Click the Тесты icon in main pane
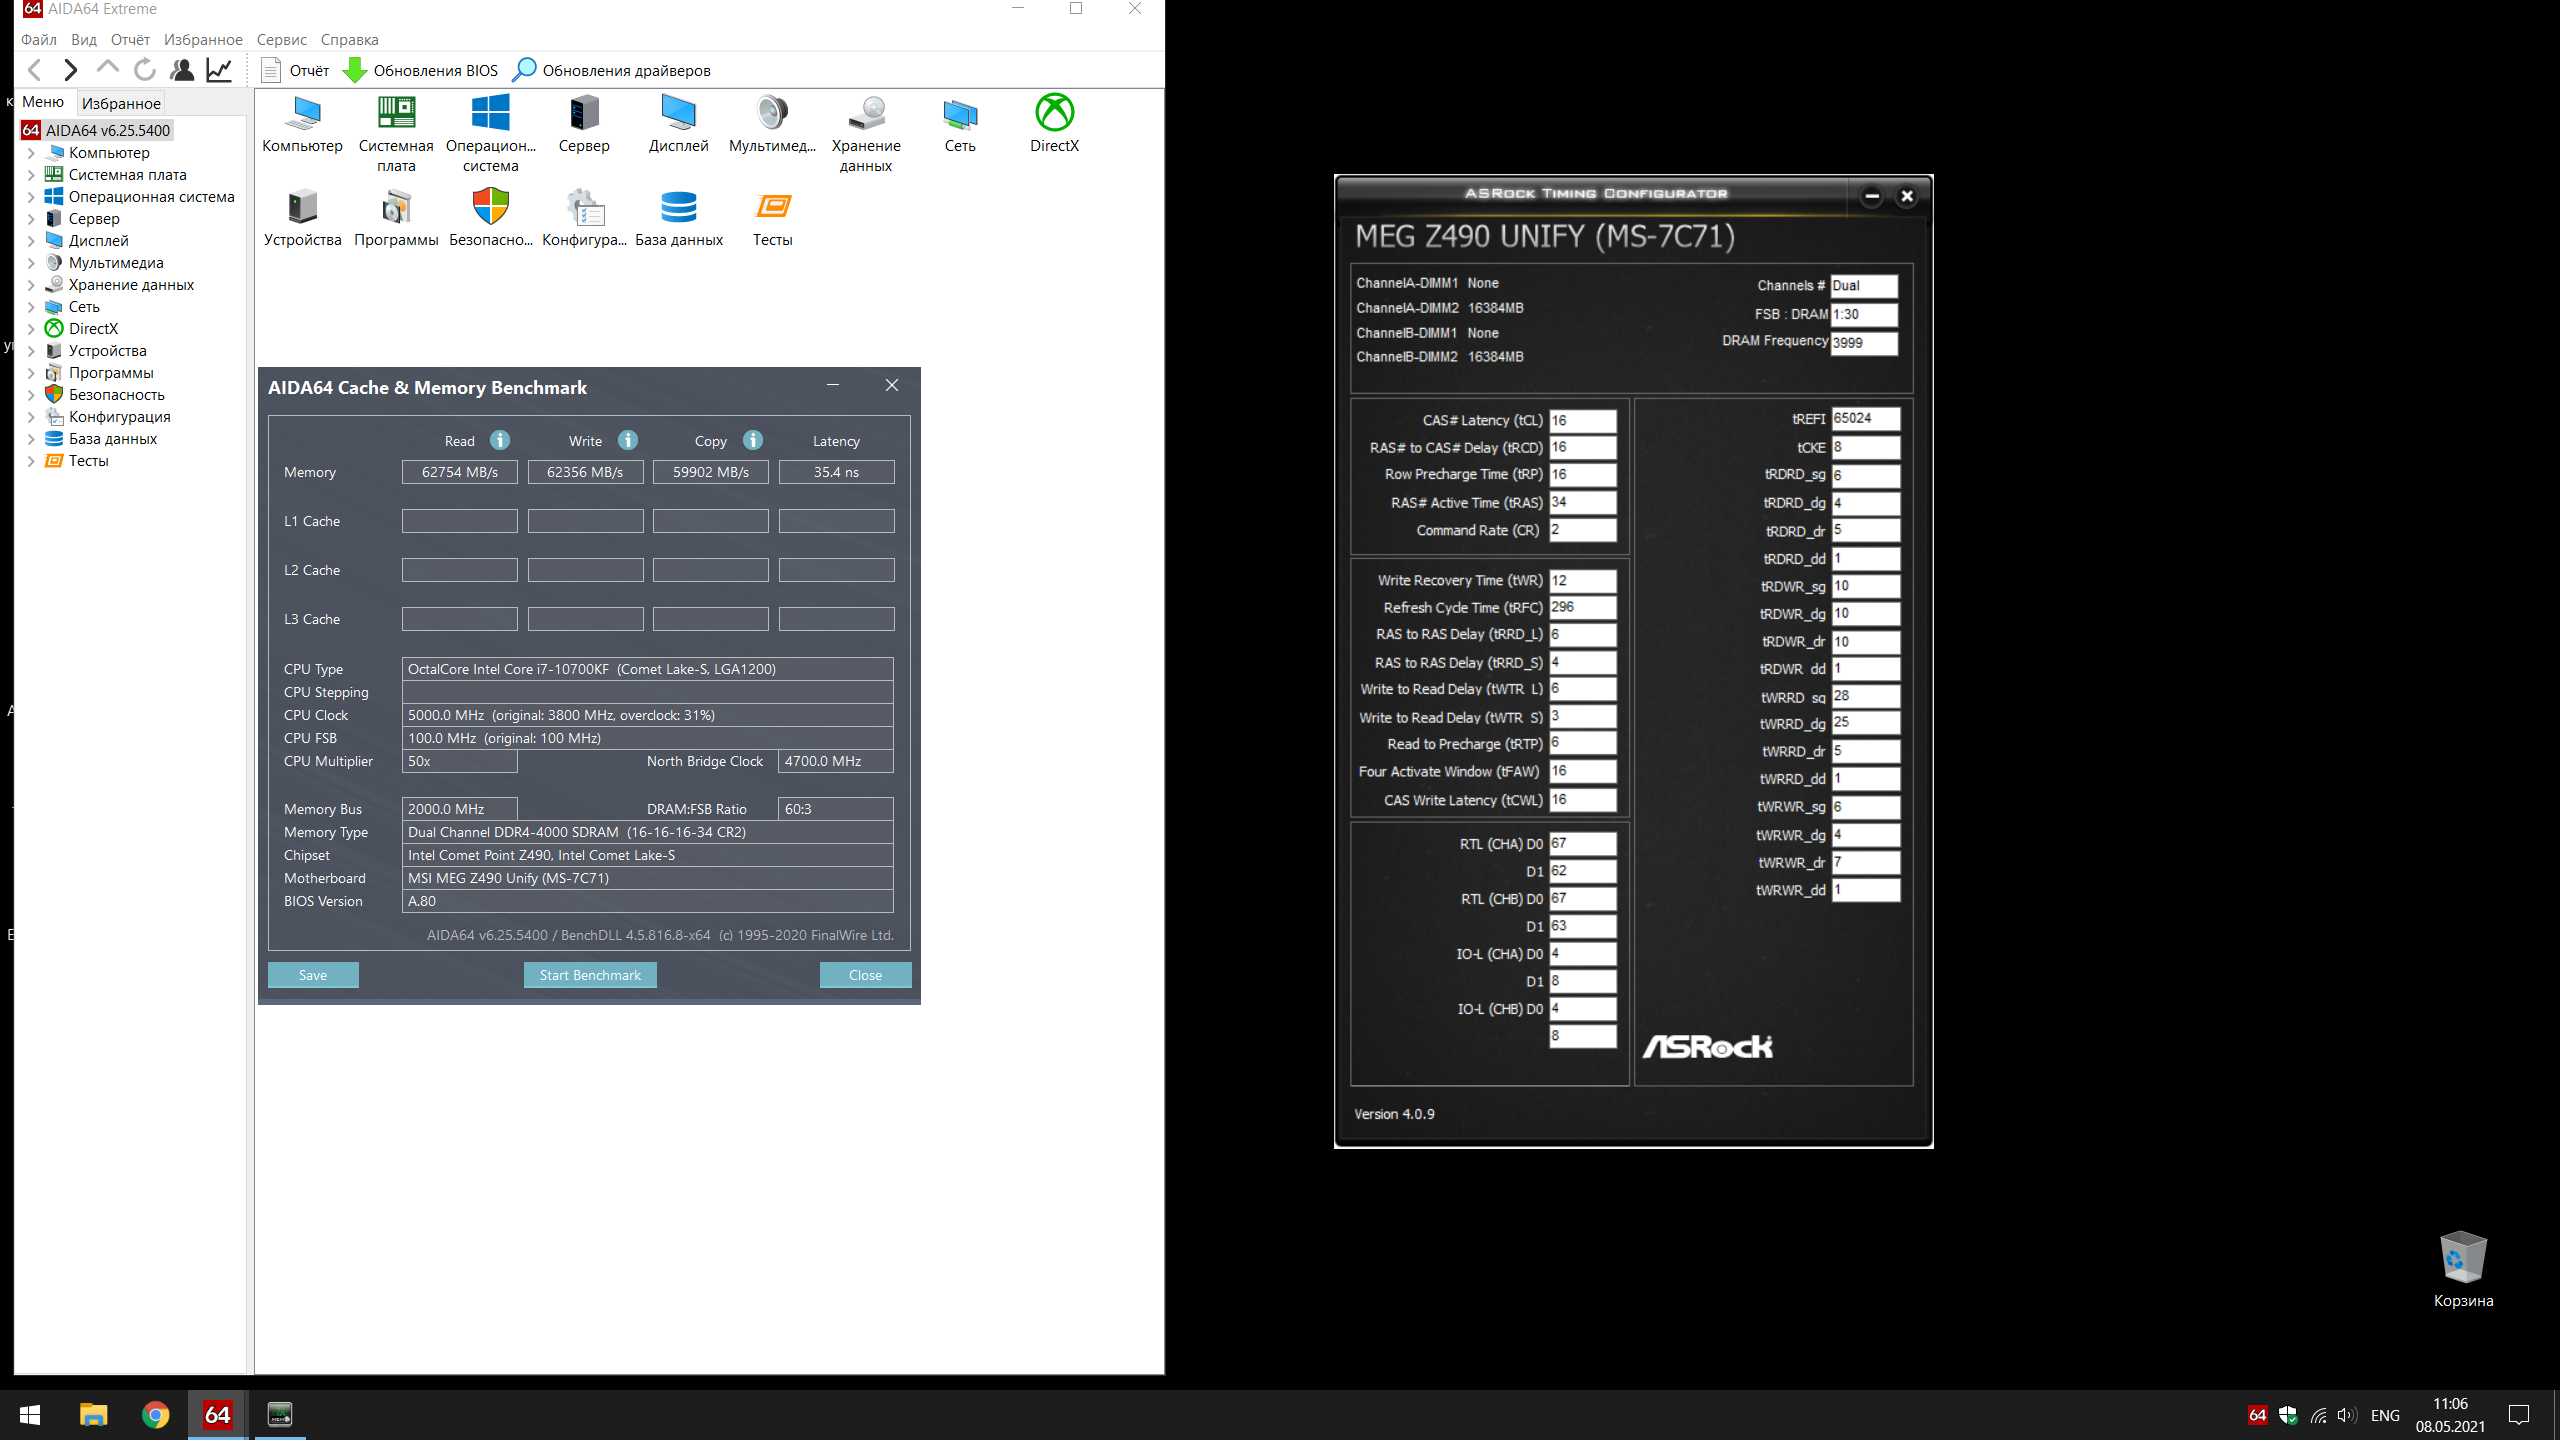This screenshot has height=1440, width=2560. tap(772, 208)
